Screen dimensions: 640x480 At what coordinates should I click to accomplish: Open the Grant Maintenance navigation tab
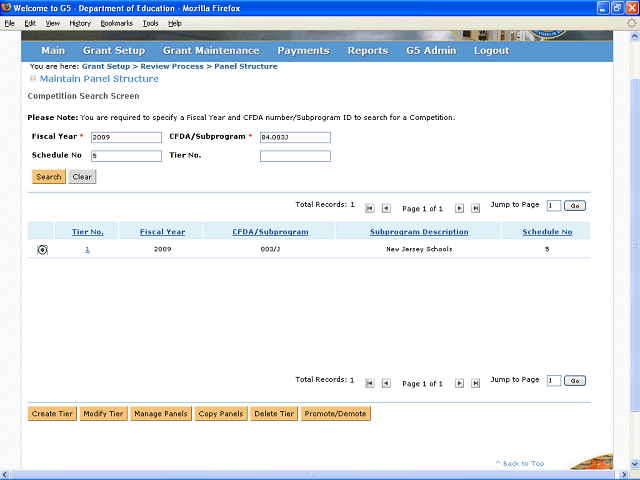tap(211, 51)
